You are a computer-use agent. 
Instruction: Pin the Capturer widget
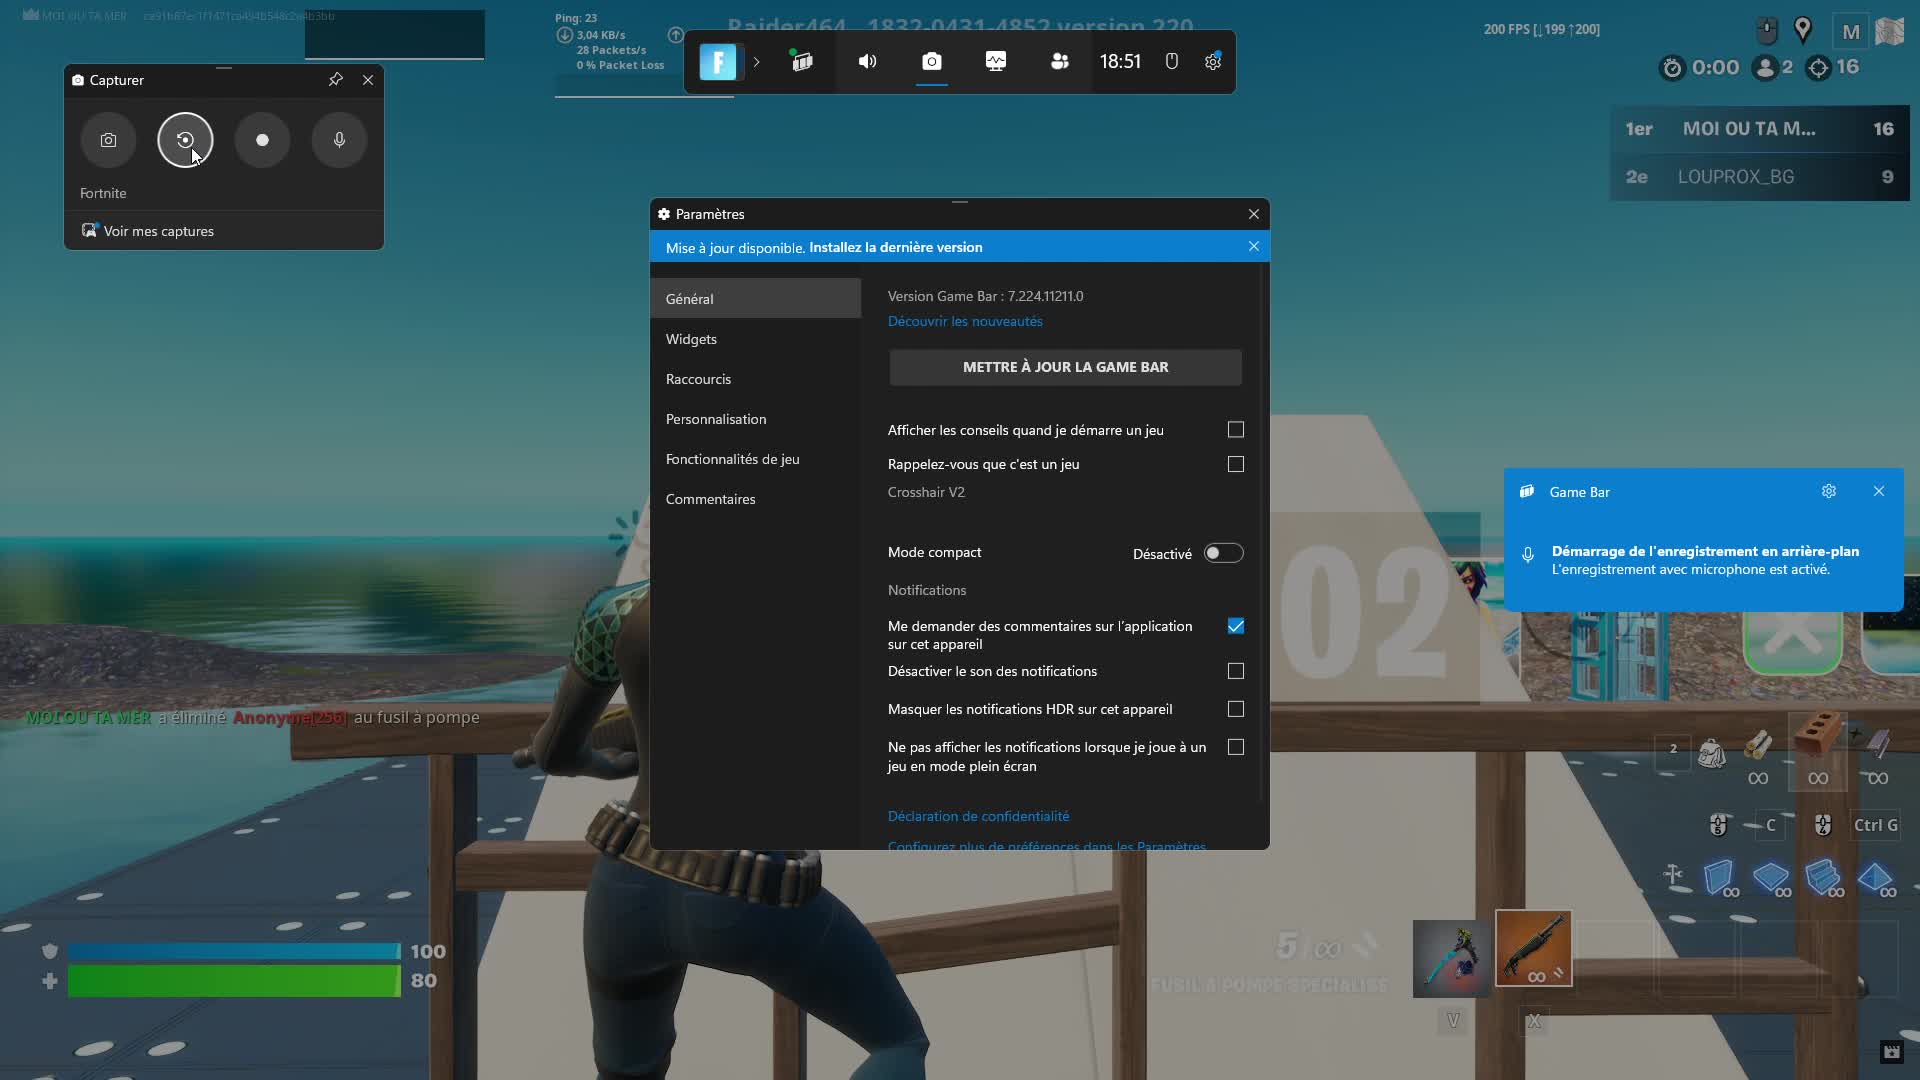point(336,80)
